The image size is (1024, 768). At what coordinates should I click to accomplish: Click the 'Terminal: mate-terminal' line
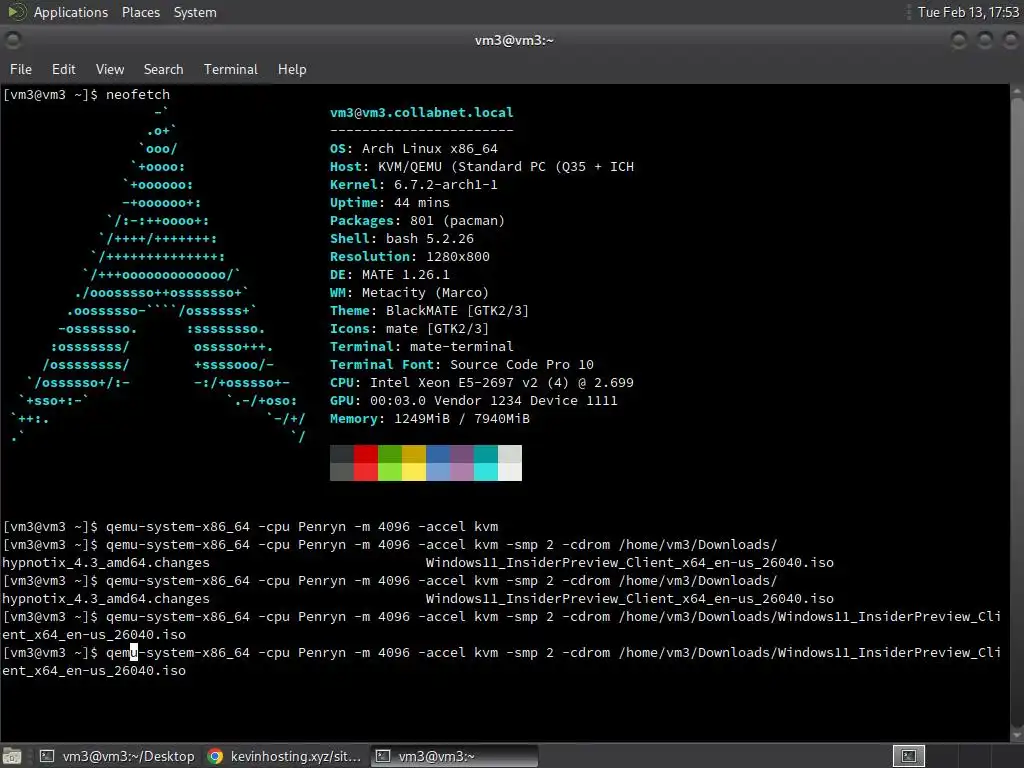pos(421,347)
